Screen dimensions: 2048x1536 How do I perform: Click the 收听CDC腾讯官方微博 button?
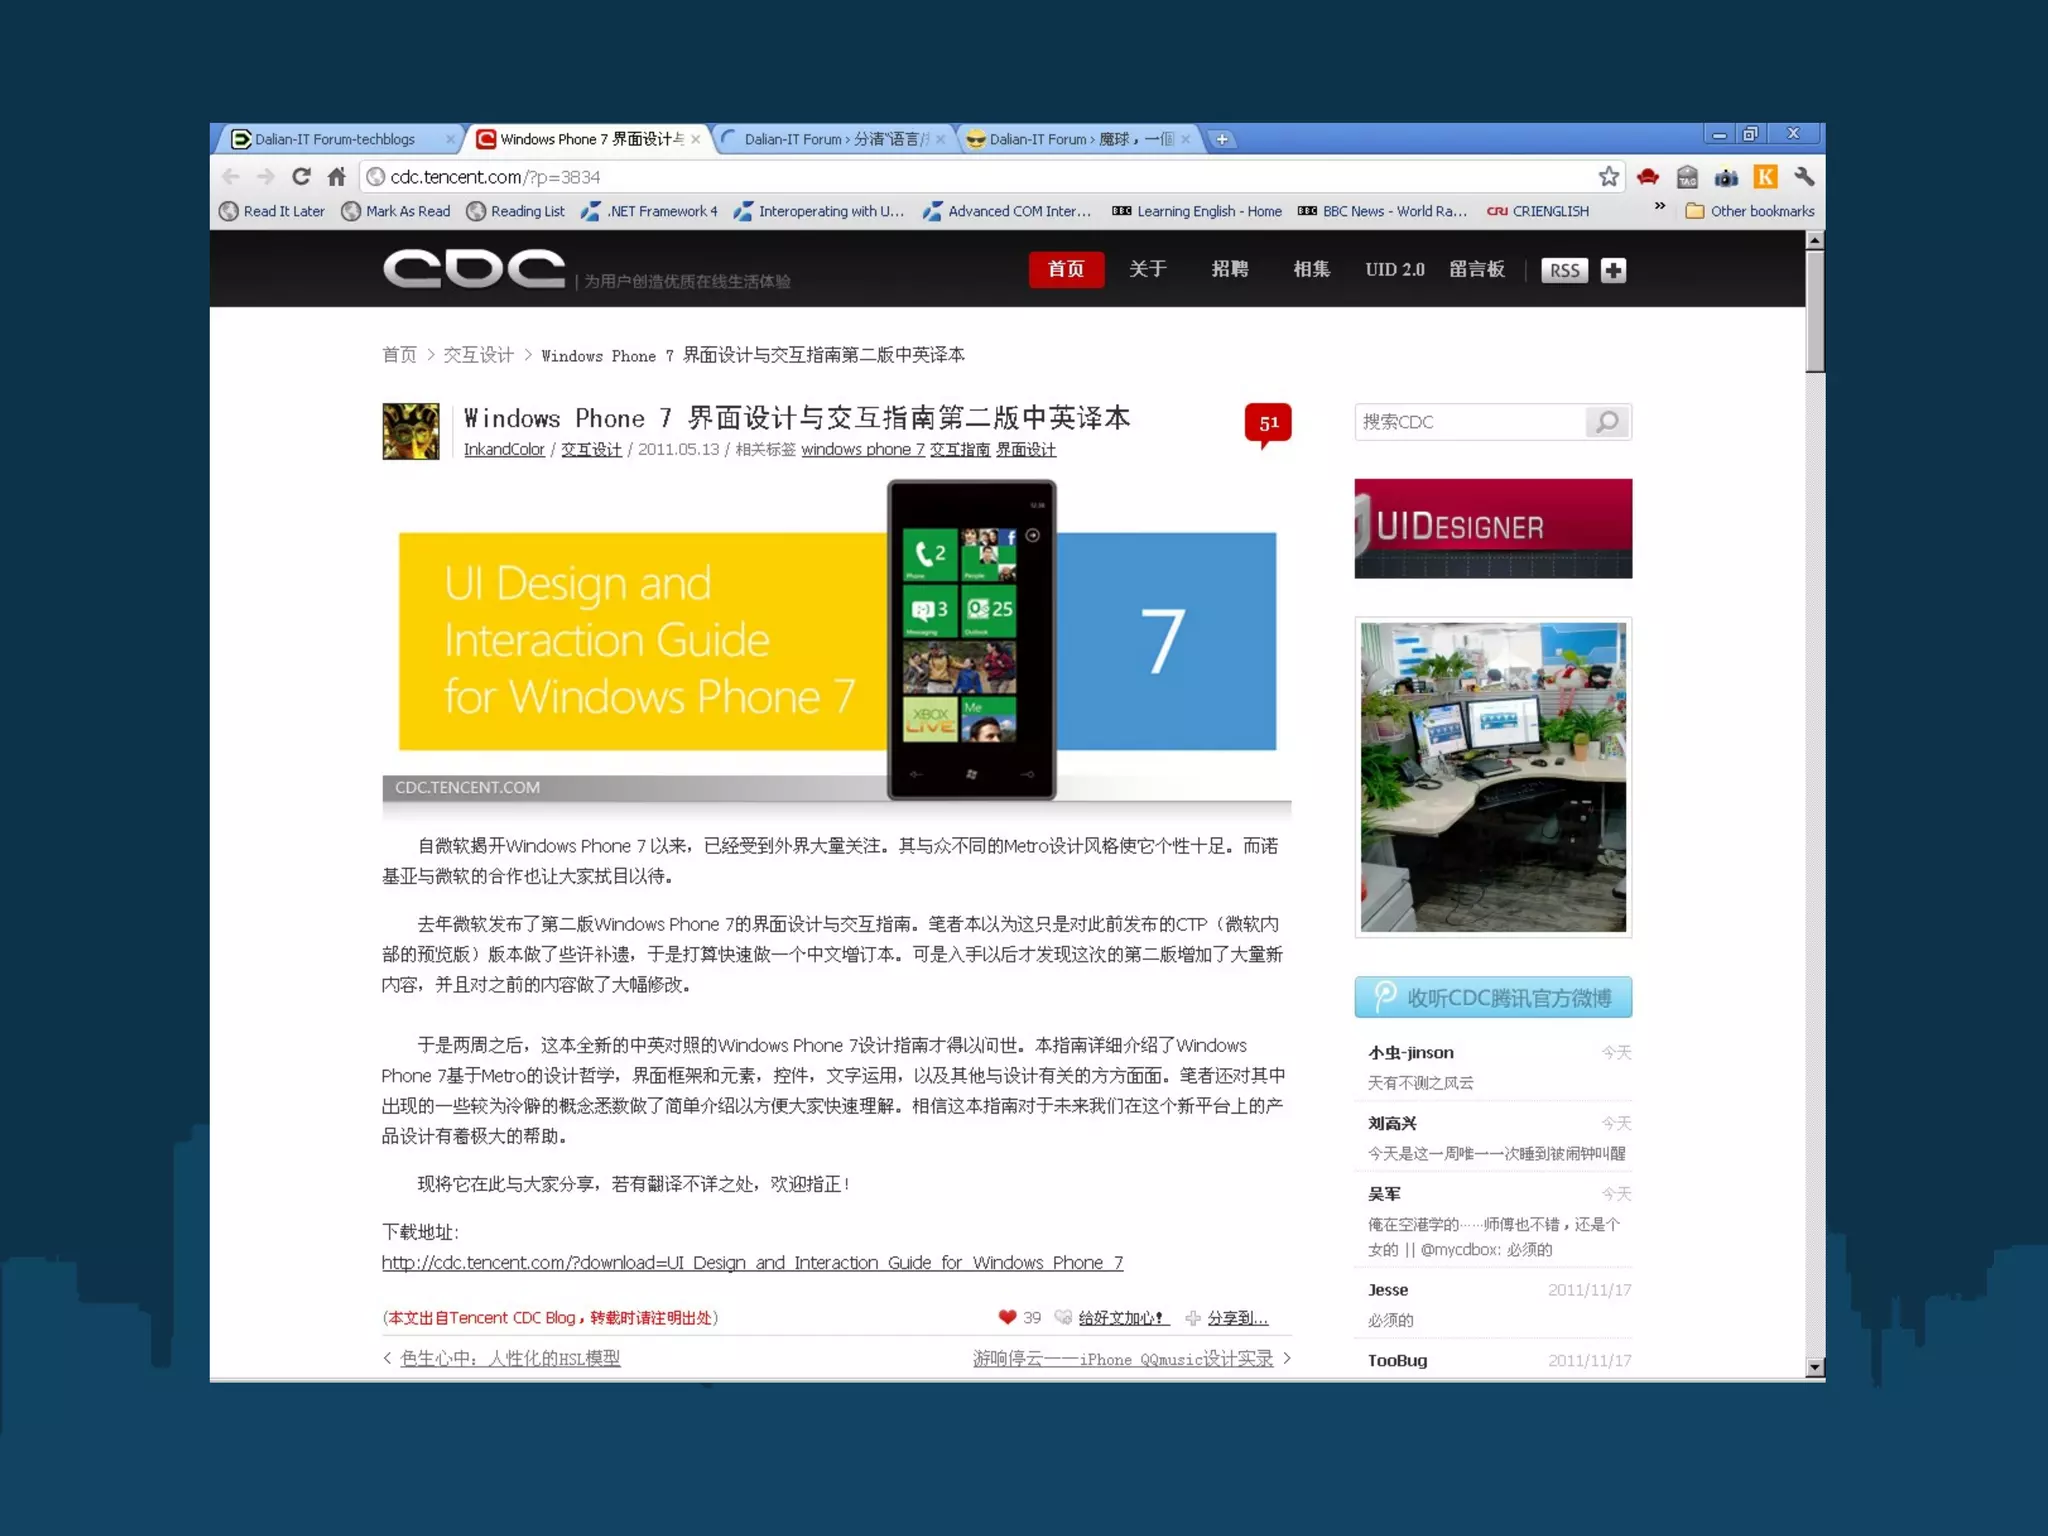1492,997
